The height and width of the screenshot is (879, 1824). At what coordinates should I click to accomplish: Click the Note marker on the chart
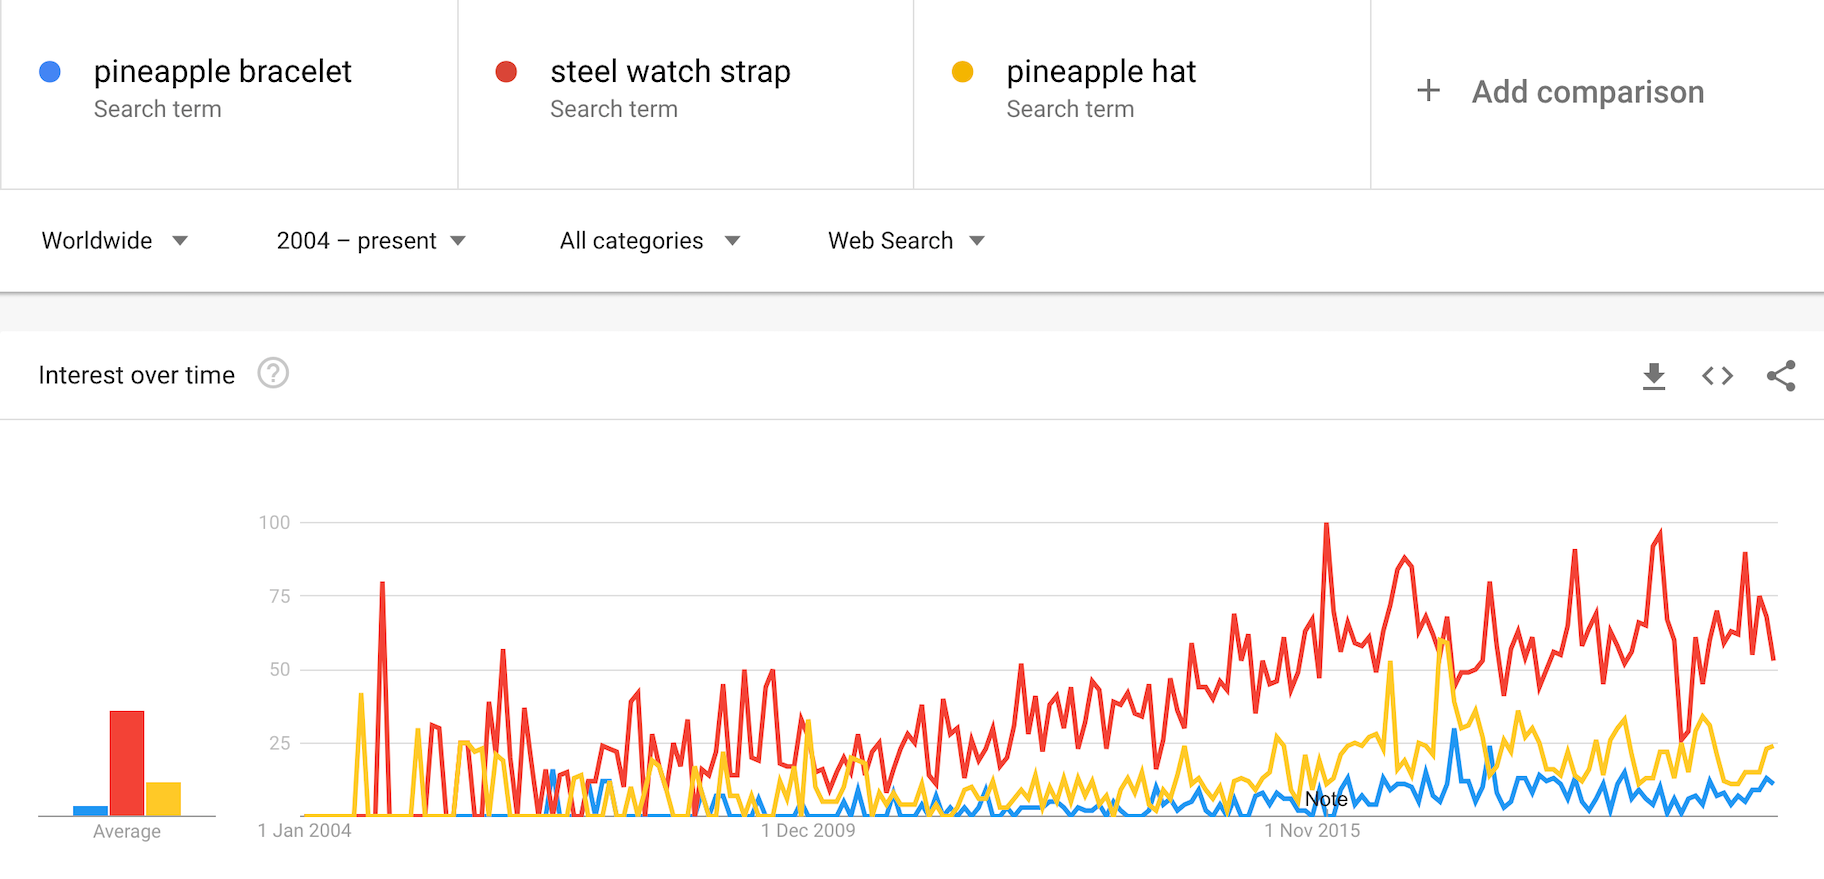tap(1326, 799)
